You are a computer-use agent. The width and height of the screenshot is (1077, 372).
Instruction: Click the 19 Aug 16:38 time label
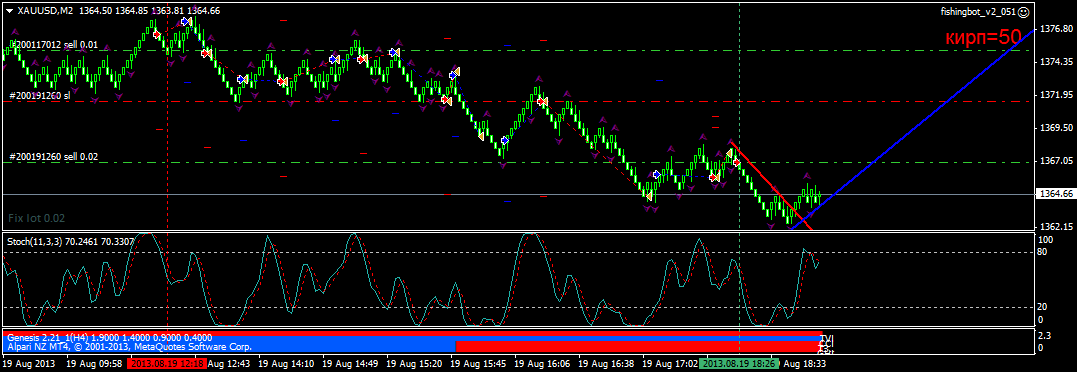tap(607, 363)
